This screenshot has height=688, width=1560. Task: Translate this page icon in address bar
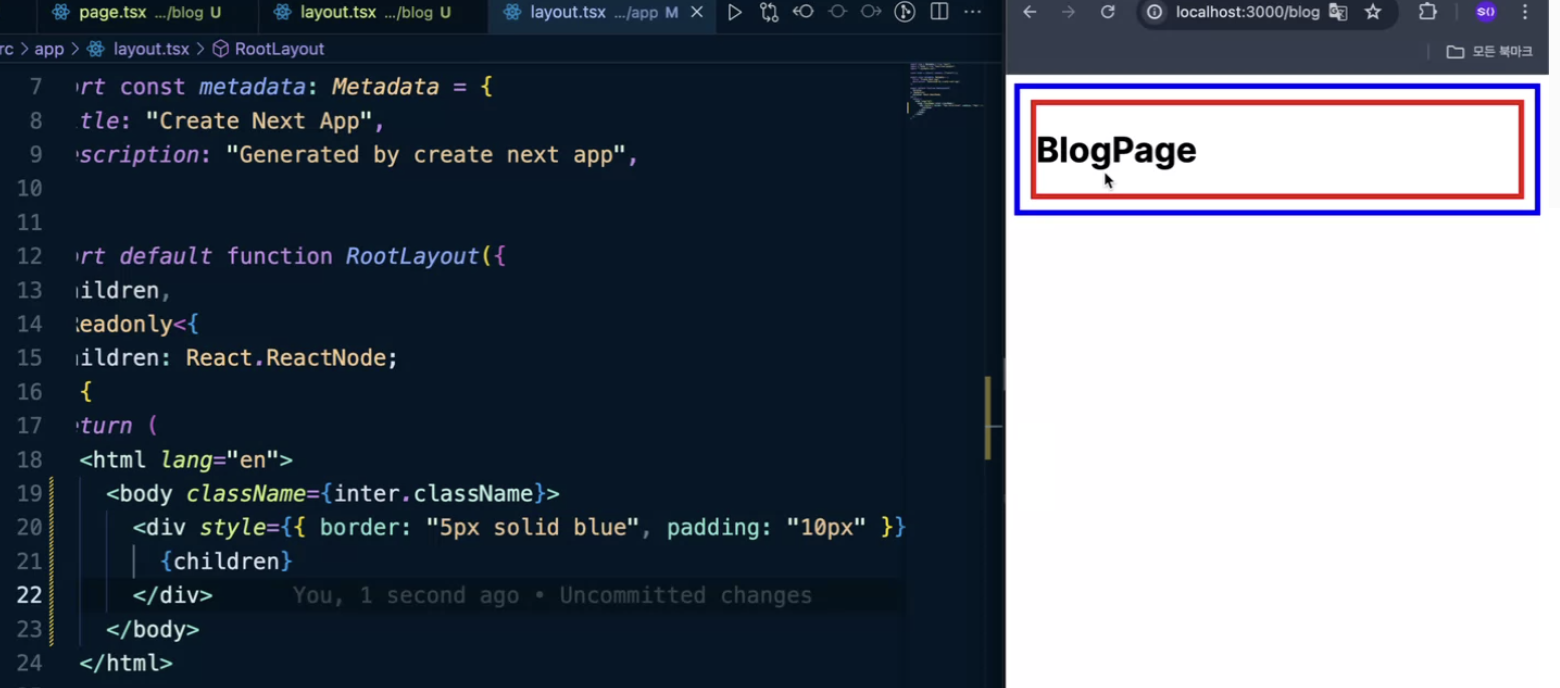(x=1338, y=12)
